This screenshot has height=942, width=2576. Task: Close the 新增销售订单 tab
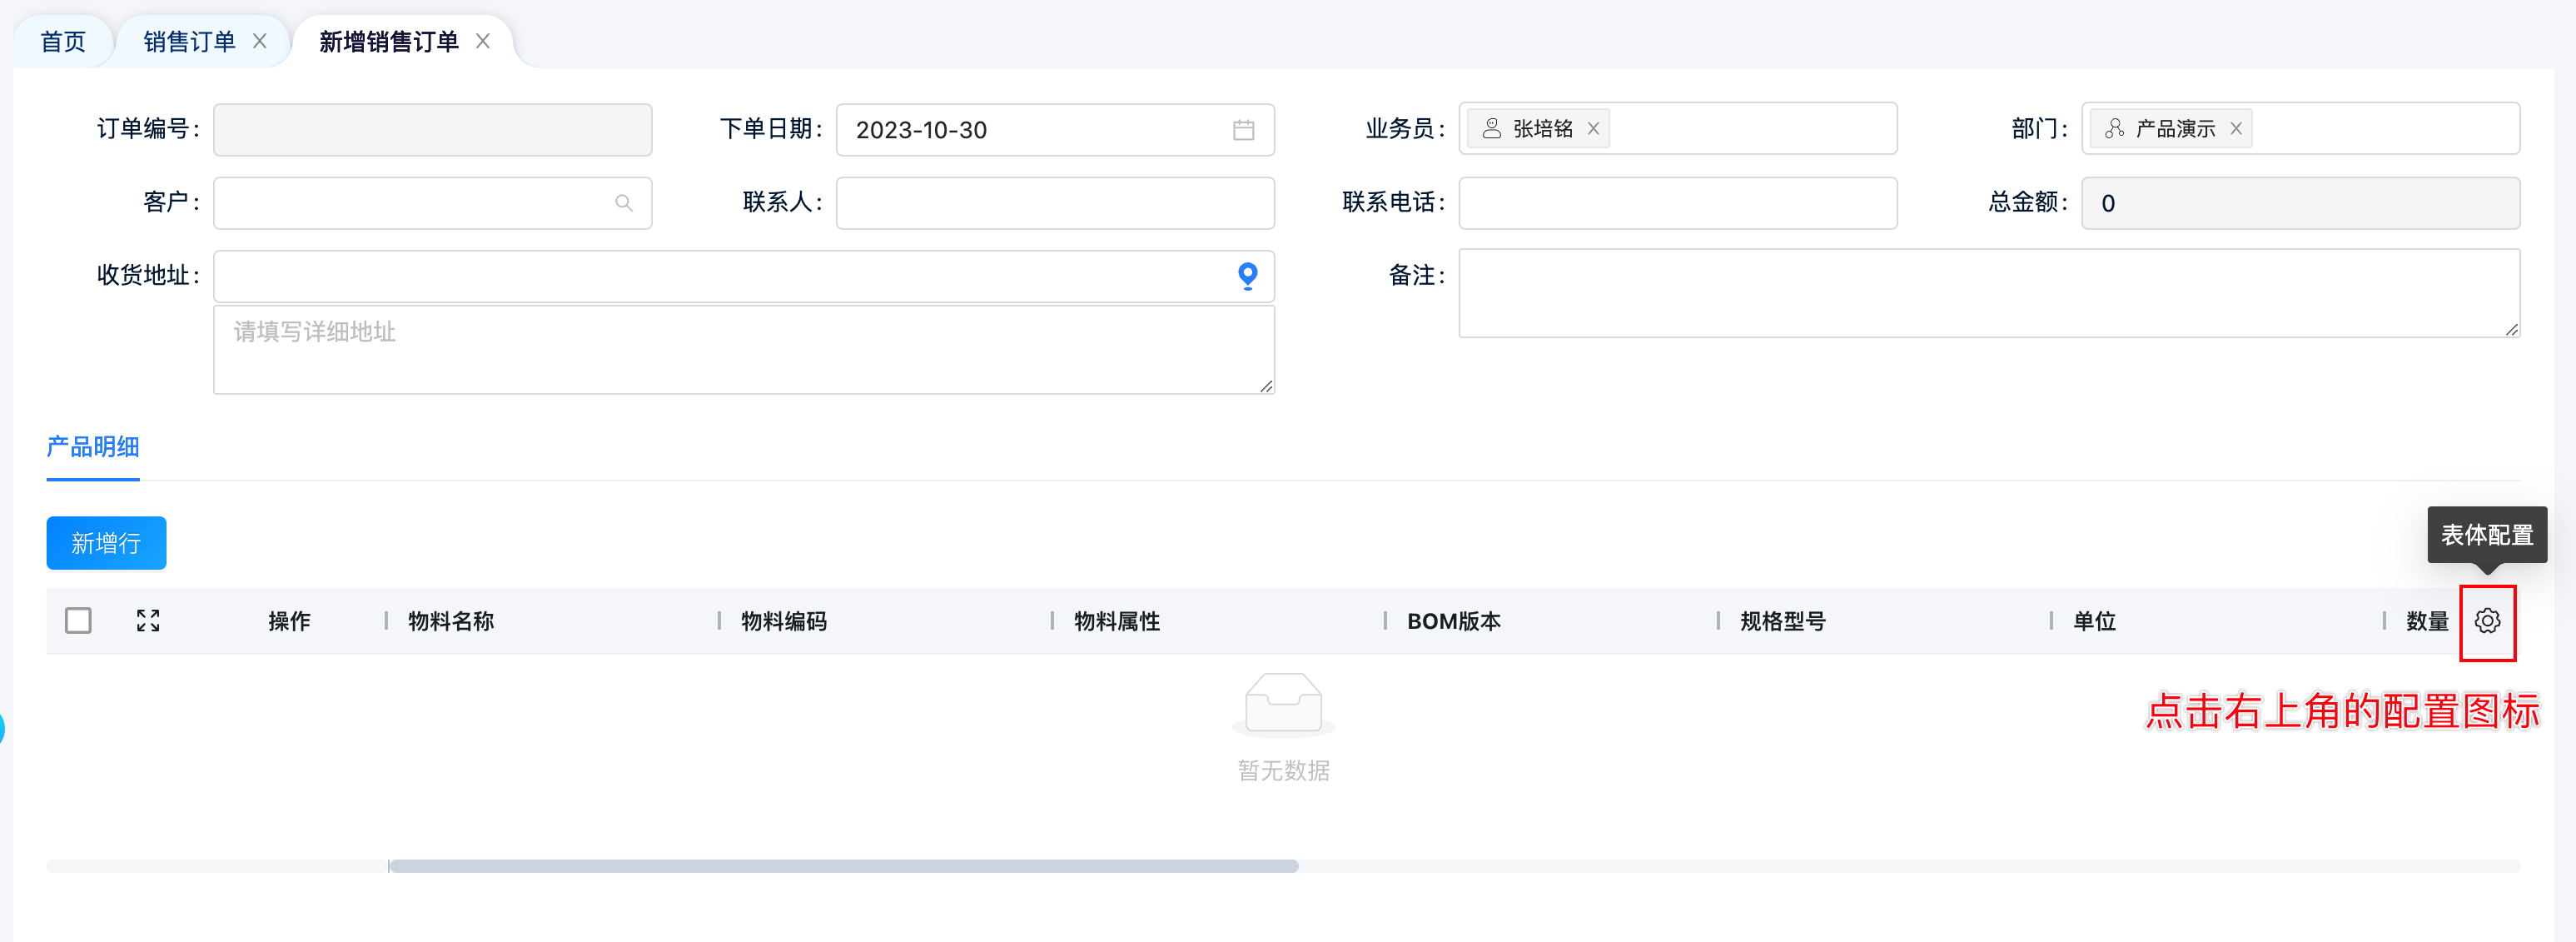(483, 41)
